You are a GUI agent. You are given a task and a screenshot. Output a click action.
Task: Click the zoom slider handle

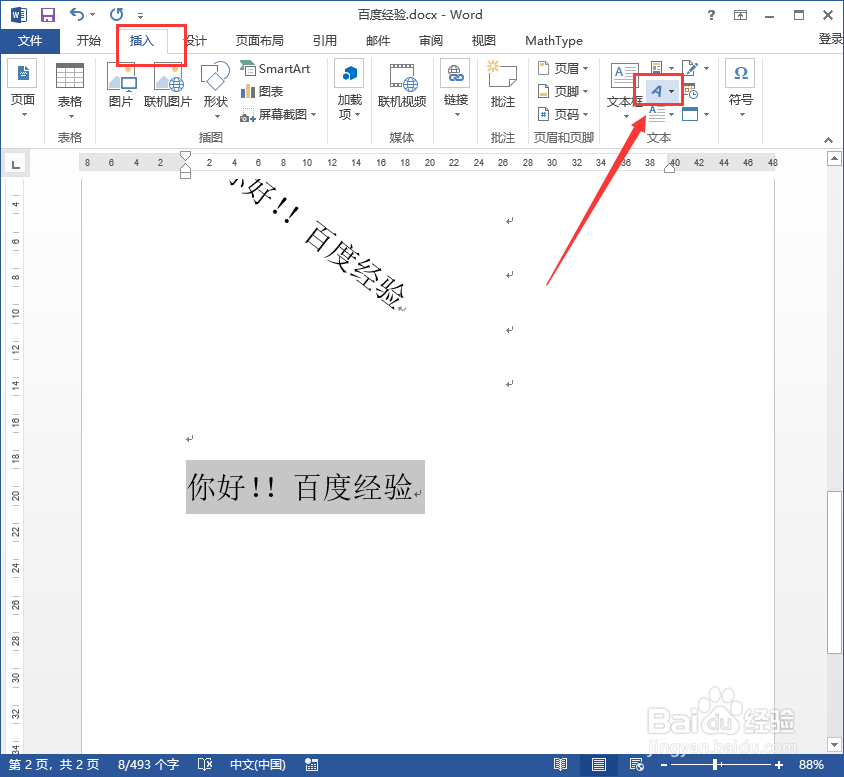(x=715, y=765)
